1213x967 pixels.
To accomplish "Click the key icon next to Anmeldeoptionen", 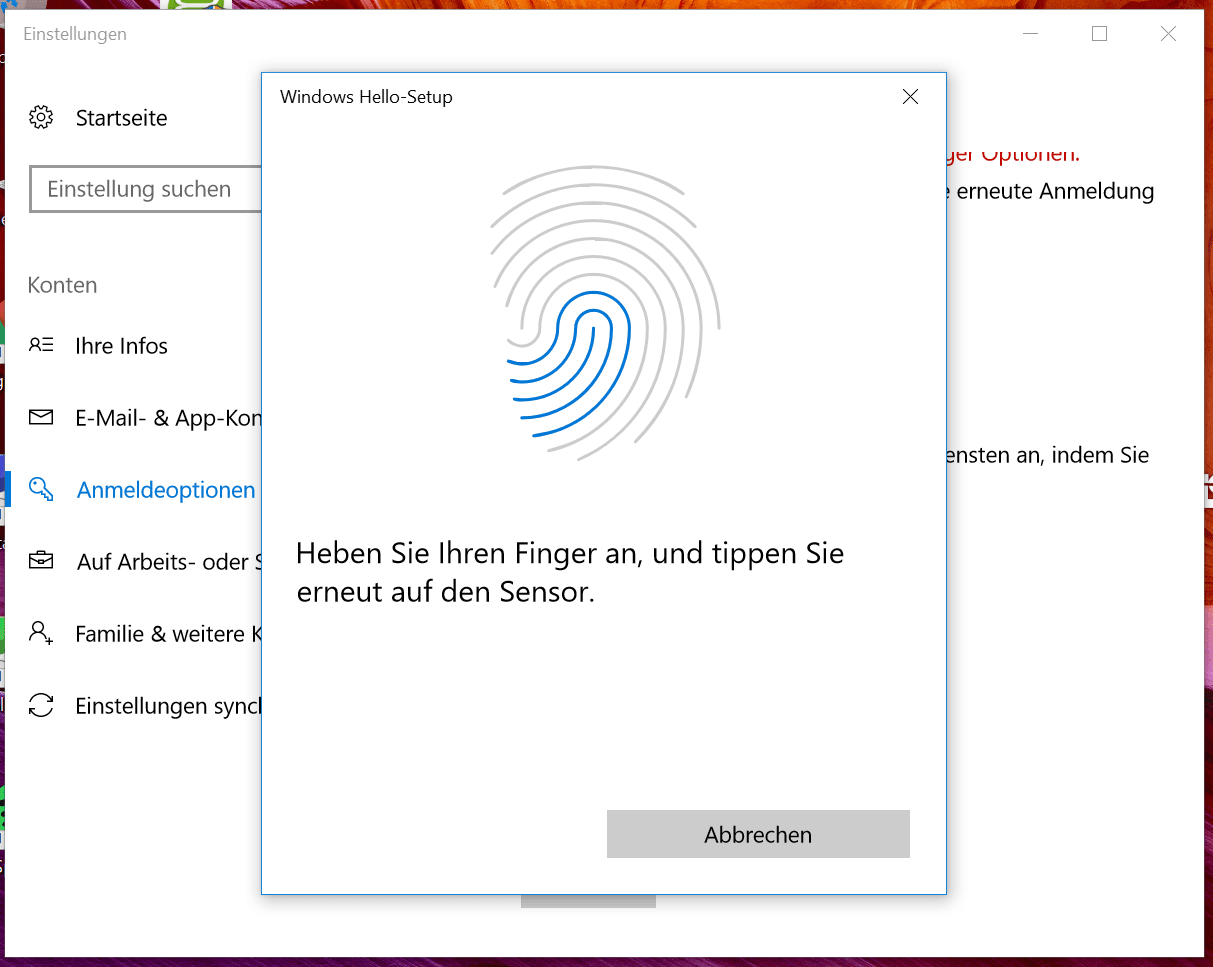I will (41, 490).
